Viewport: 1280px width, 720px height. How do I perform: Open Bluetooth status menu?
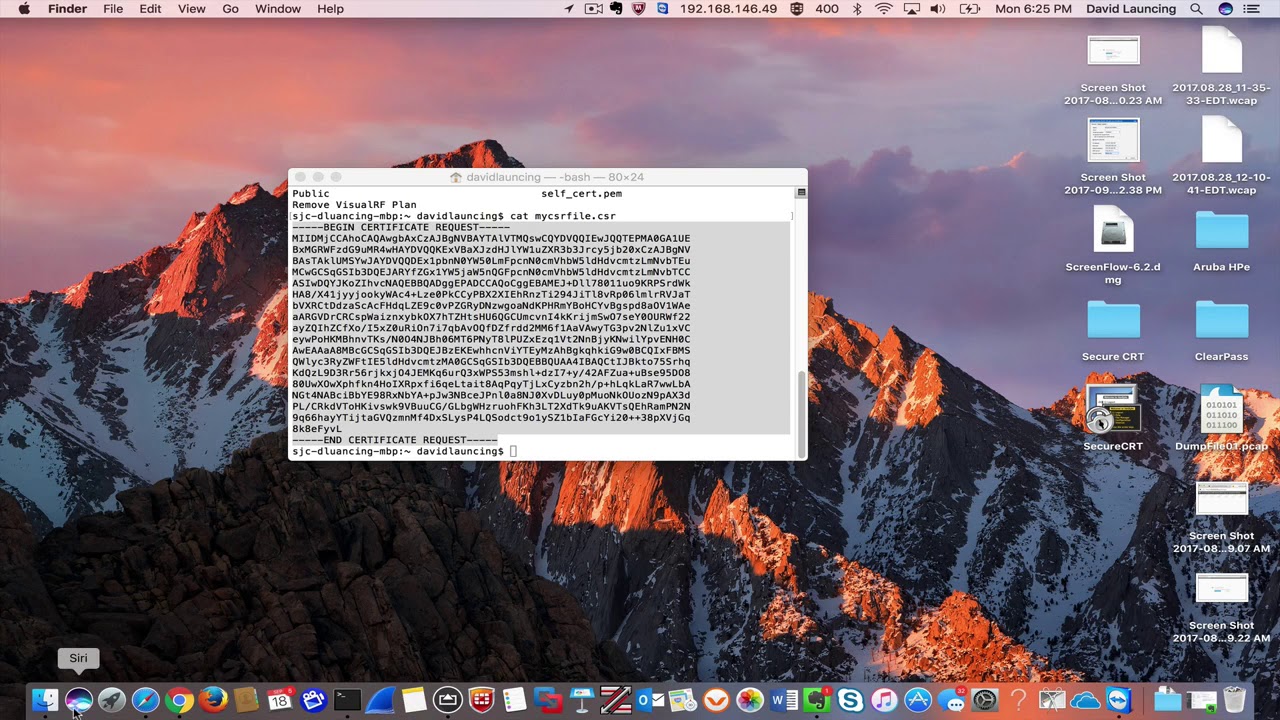pyautogui.click(x=857, y=9)
